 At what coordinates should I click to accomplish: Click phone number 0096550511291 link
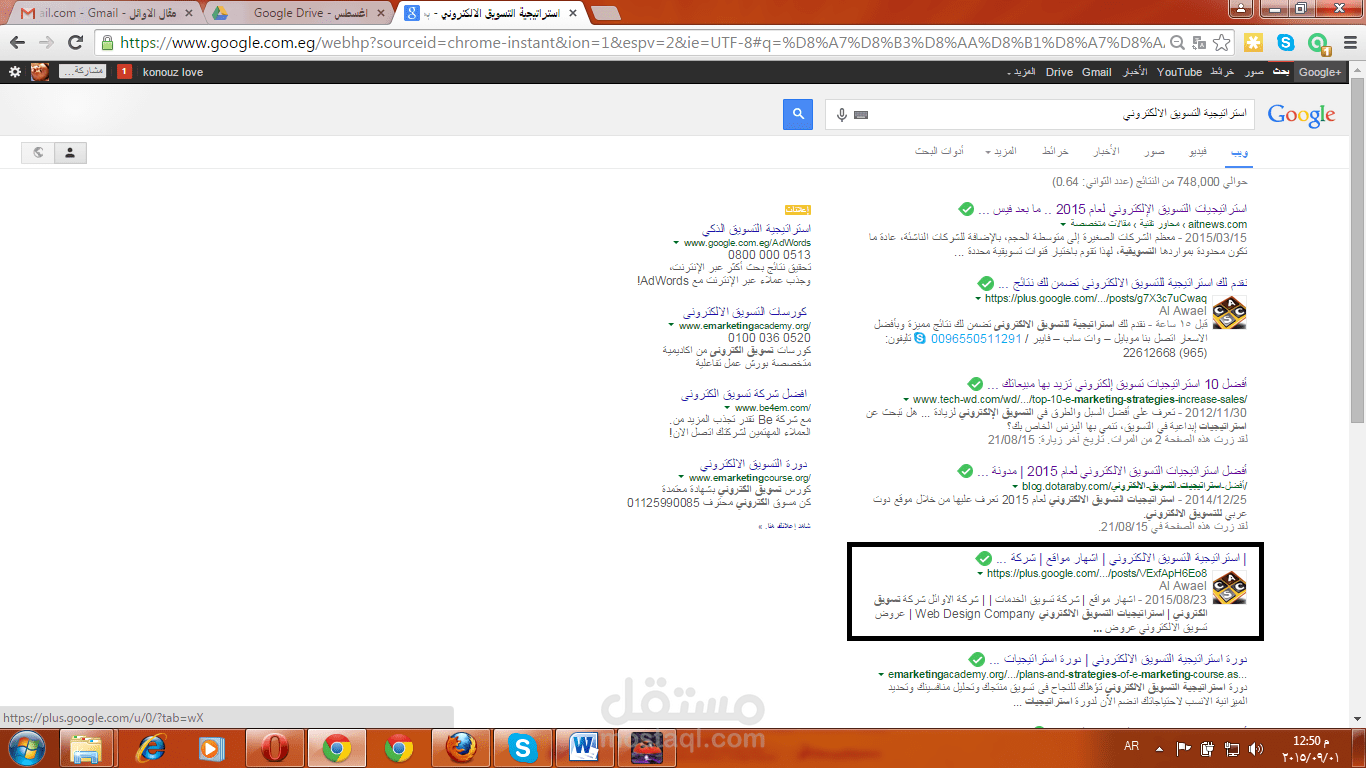976,339
